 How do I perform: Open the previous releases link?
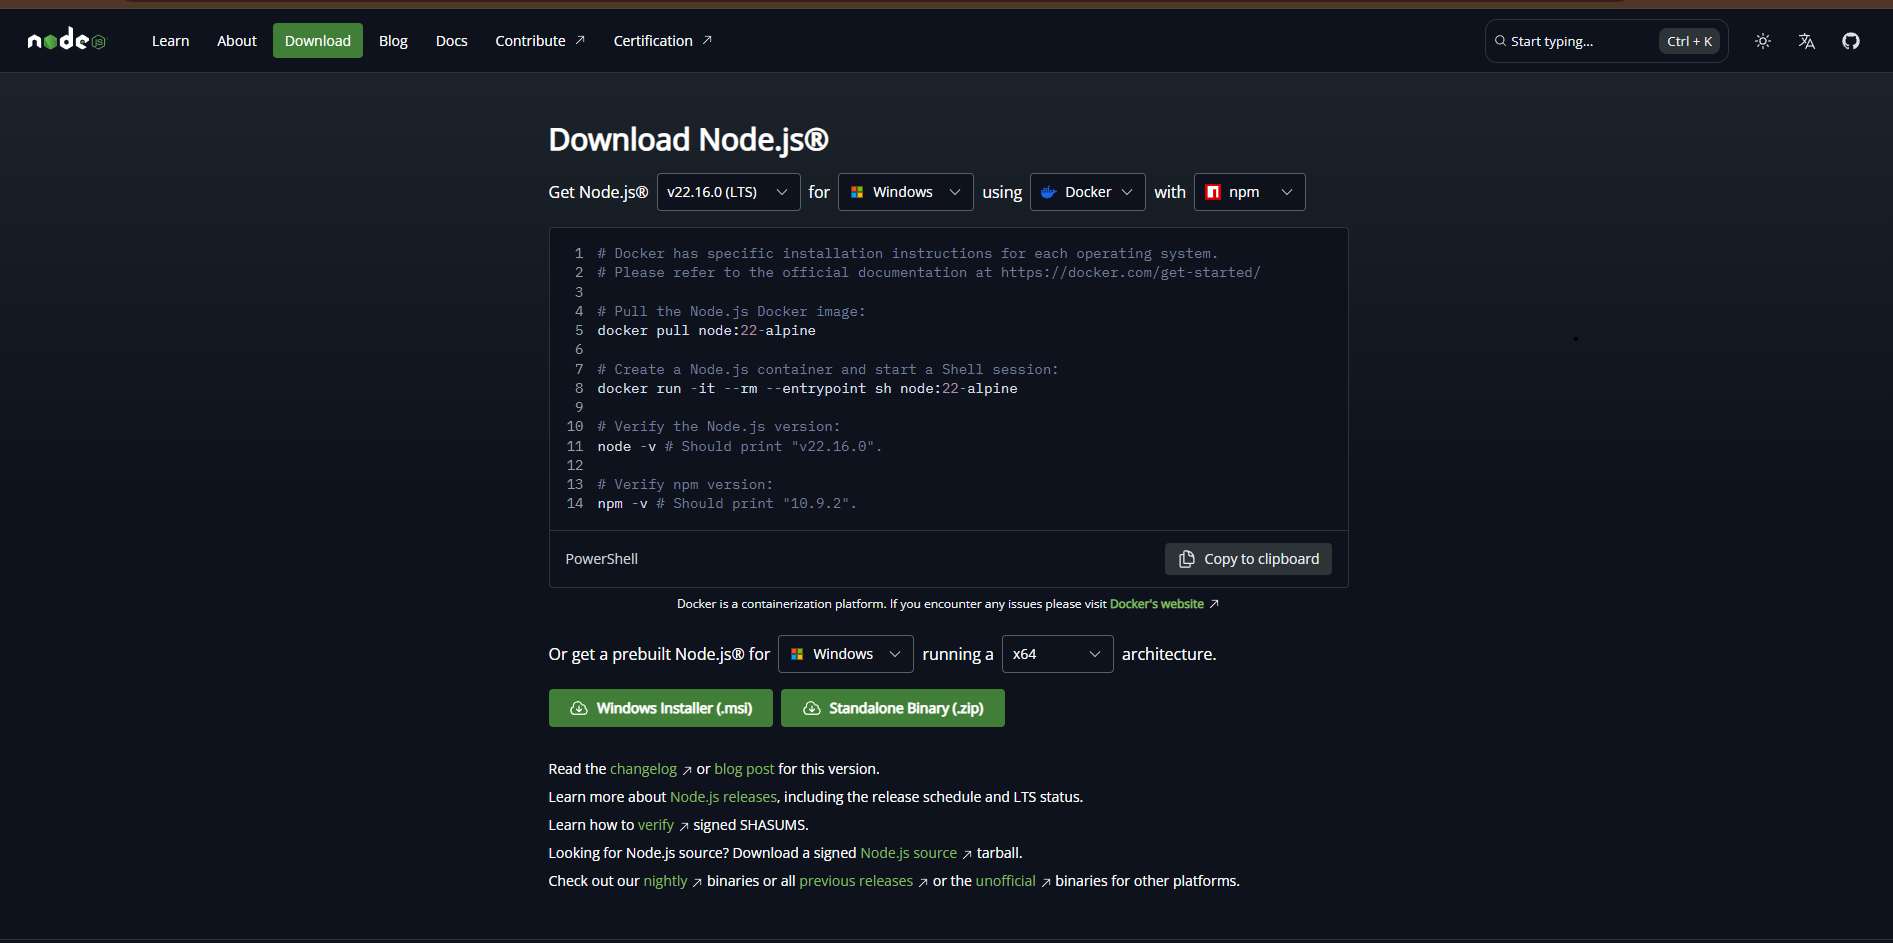pyautogui.click(x=856, y=881)
